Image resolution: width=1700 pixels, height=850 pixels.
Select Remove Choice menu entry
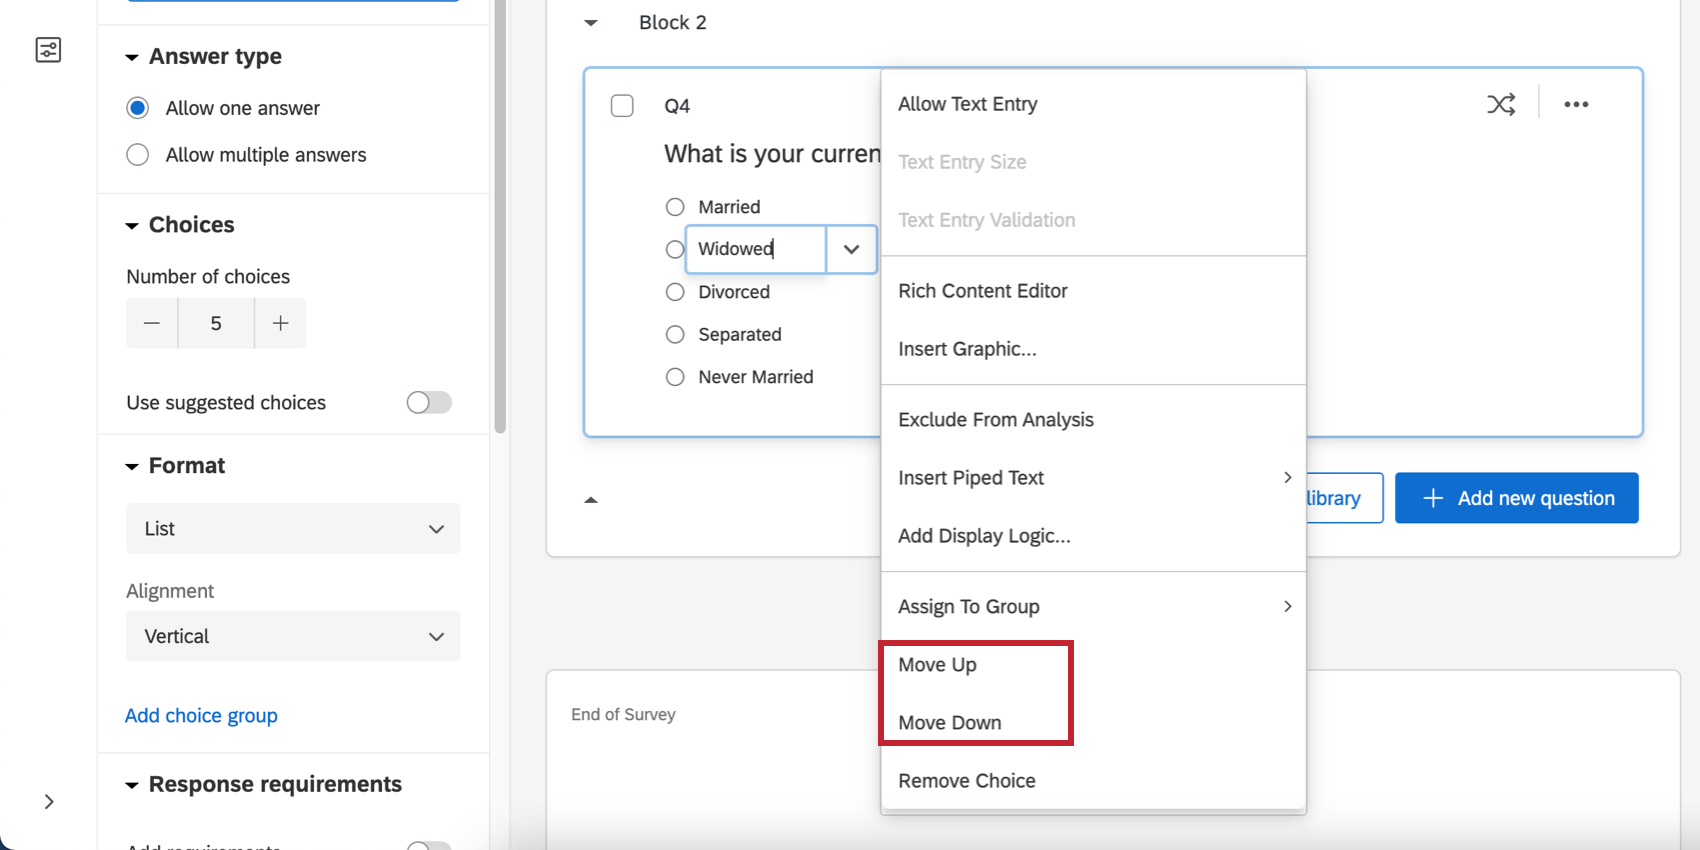click(966, 781)
